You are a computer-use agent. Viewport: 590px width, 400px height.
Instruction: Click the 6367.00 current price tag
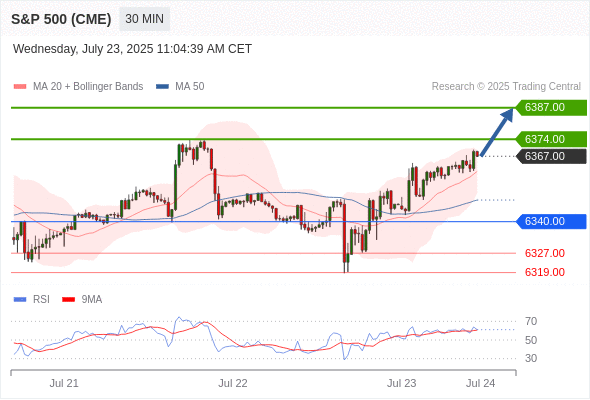pos(551,156)
